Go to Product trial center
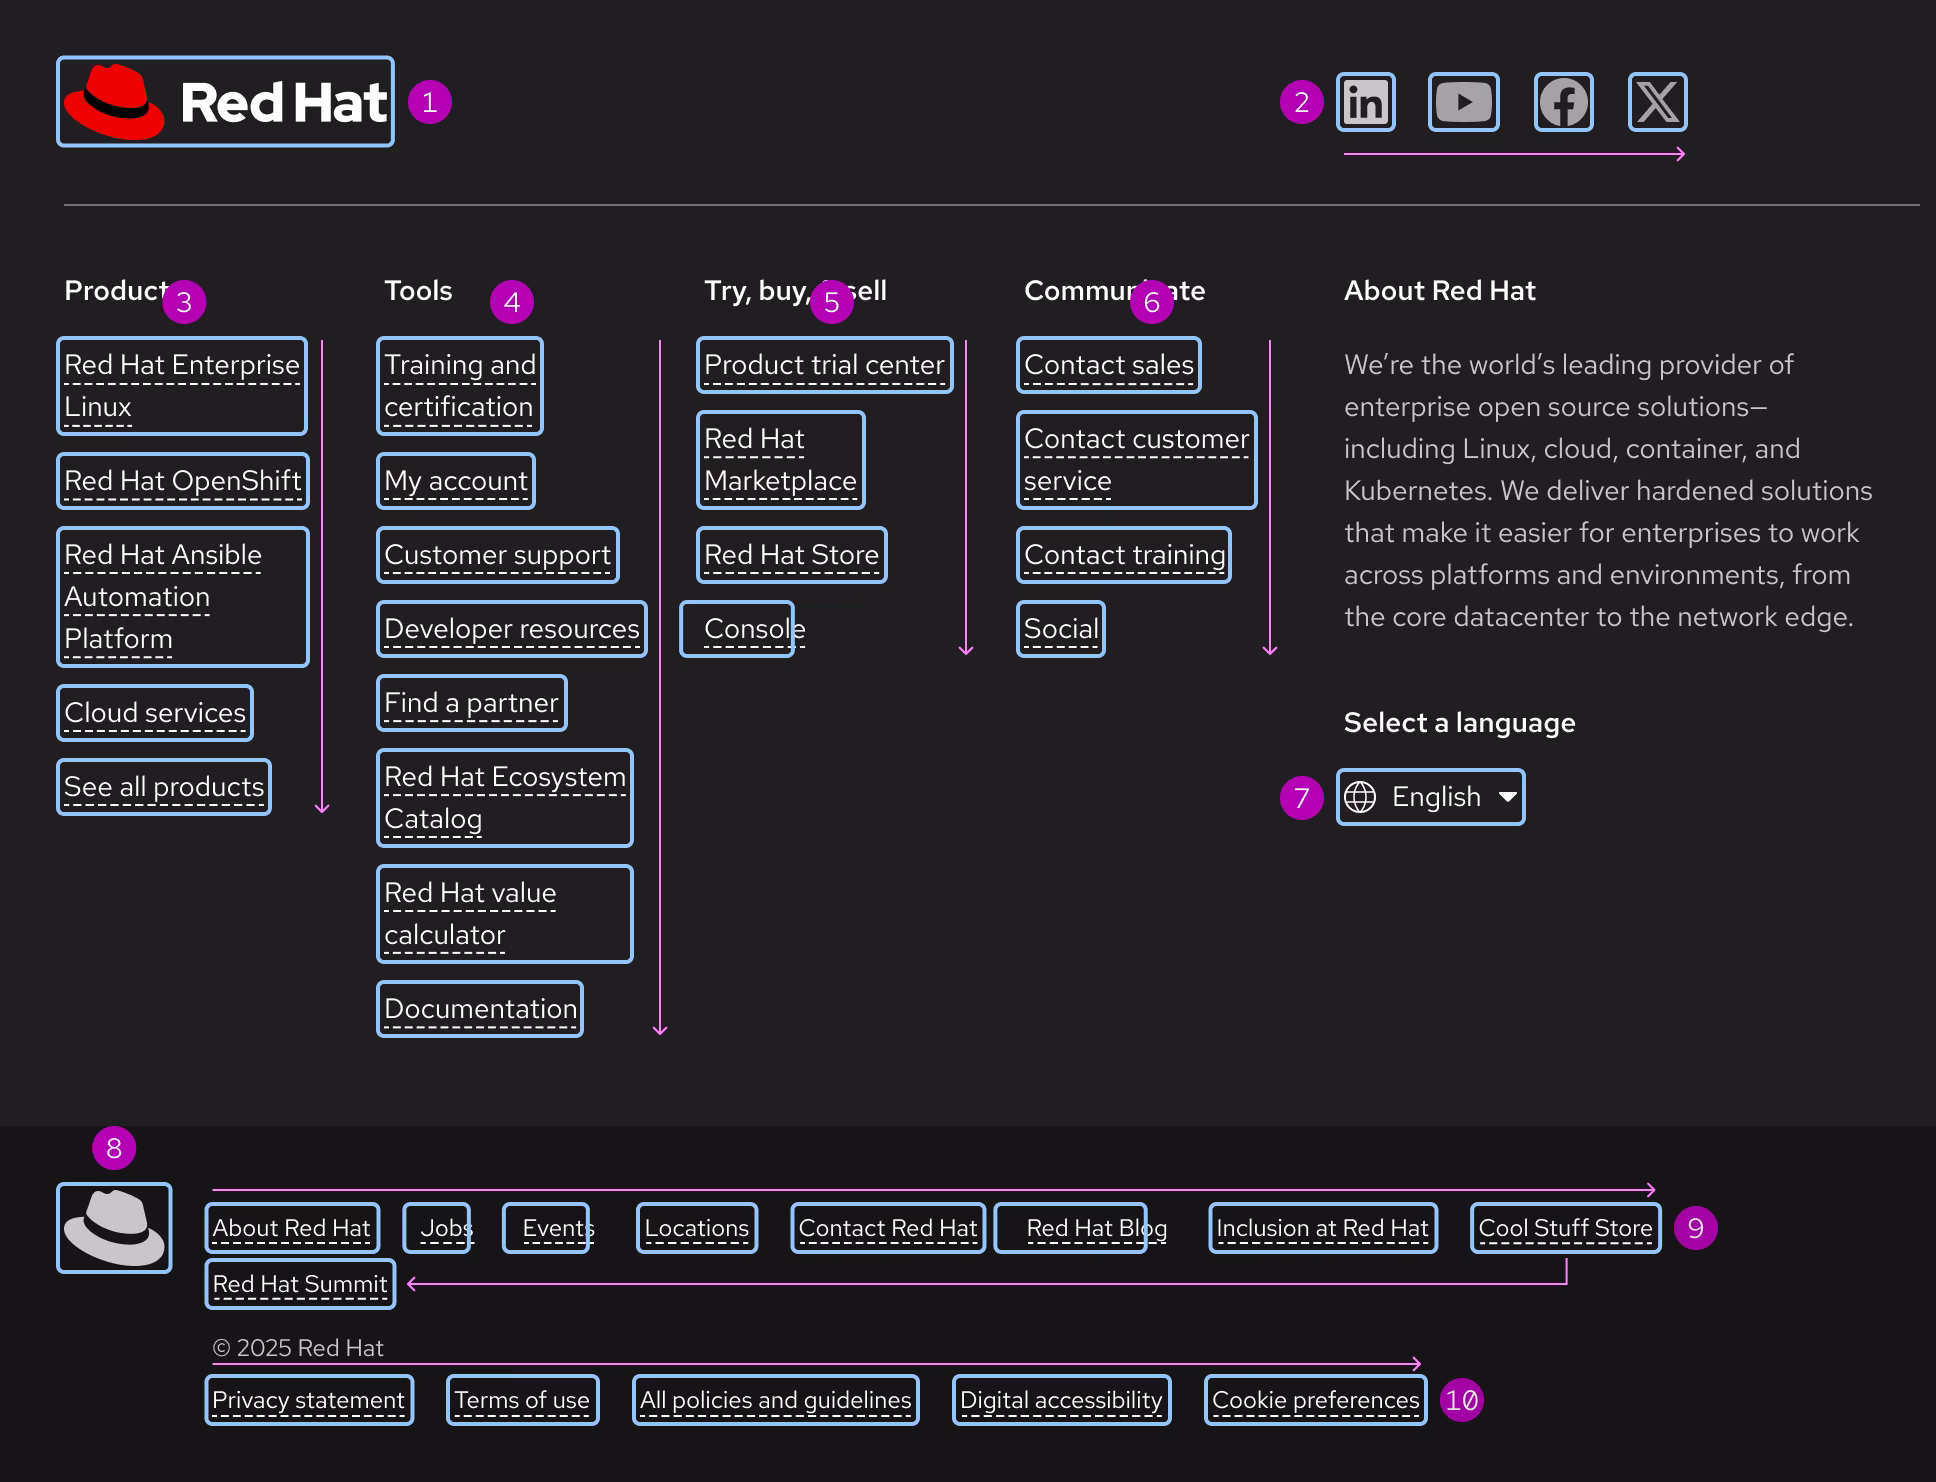 click(x=824, y=365)
